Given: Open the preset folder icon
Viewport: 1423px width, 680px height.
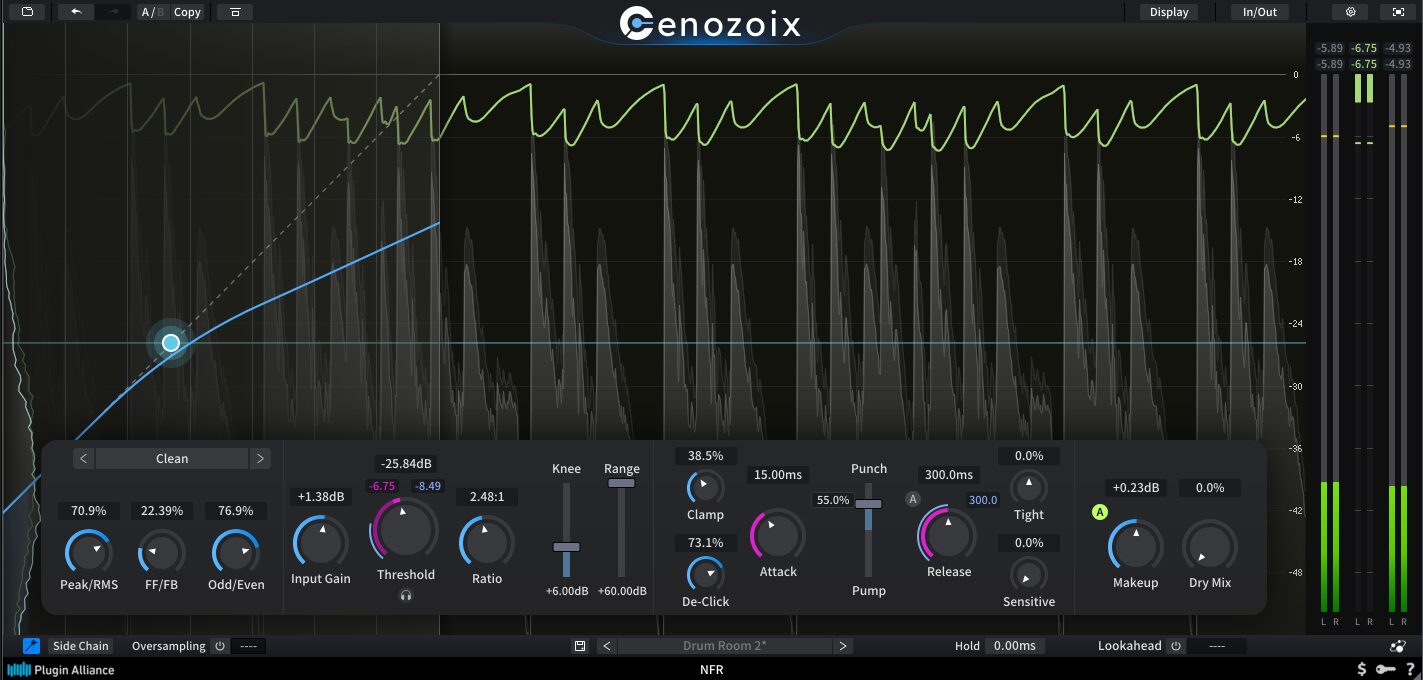Looking at the screenshot, I should pyautogui.click(x=26, y=12).
